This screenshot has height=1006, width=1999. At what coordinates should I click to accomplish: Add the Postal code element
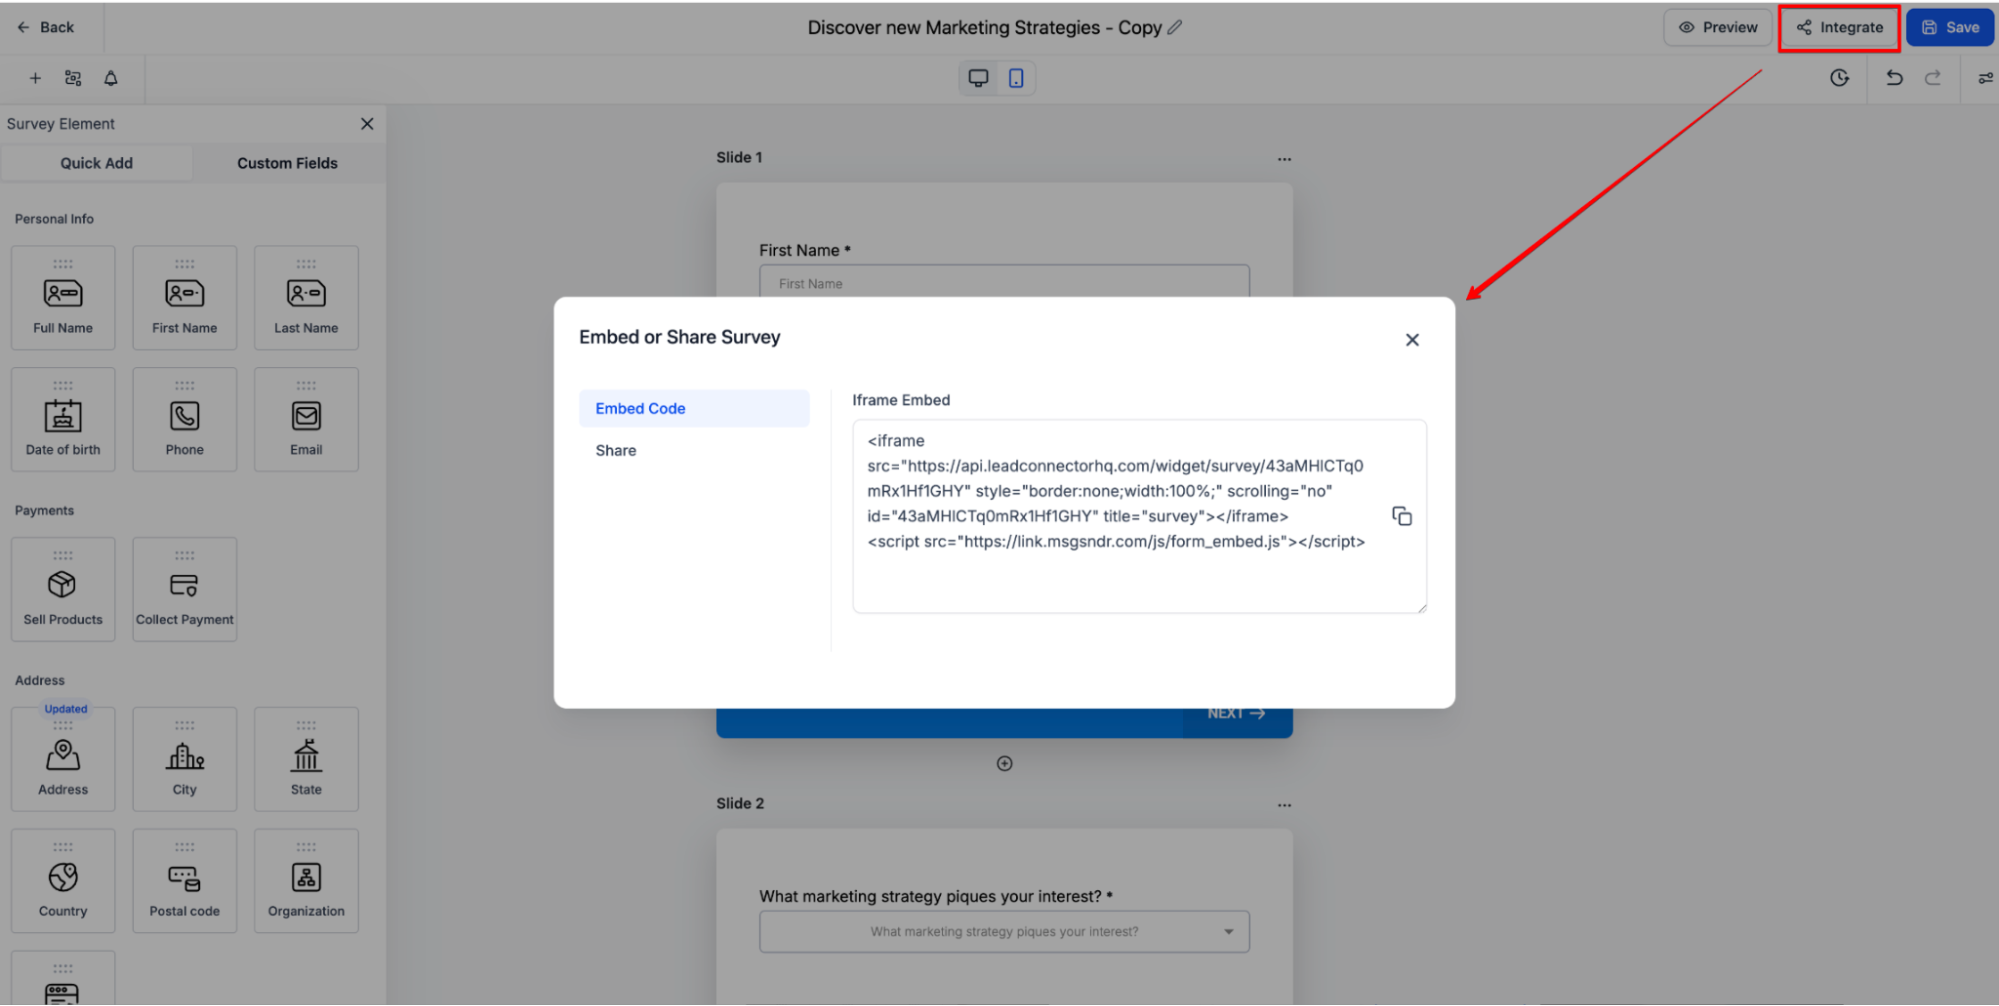[185, 881]
